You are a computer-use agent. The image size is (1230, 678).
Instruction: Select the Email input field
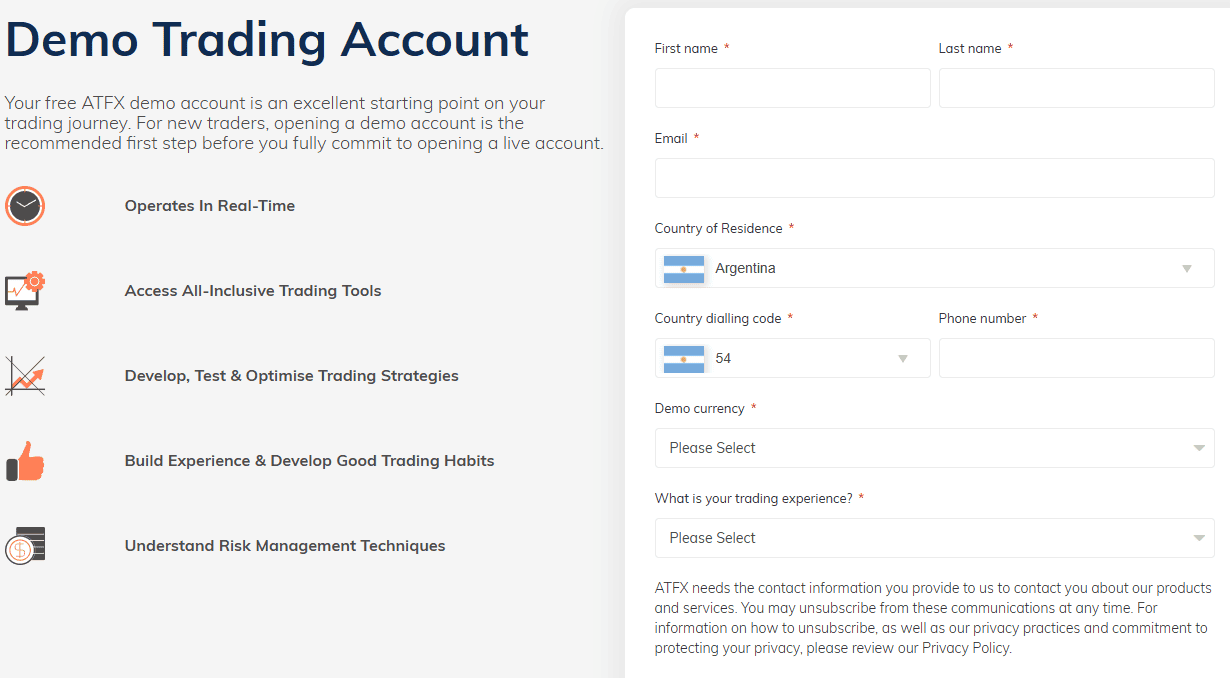coord(934,178)
